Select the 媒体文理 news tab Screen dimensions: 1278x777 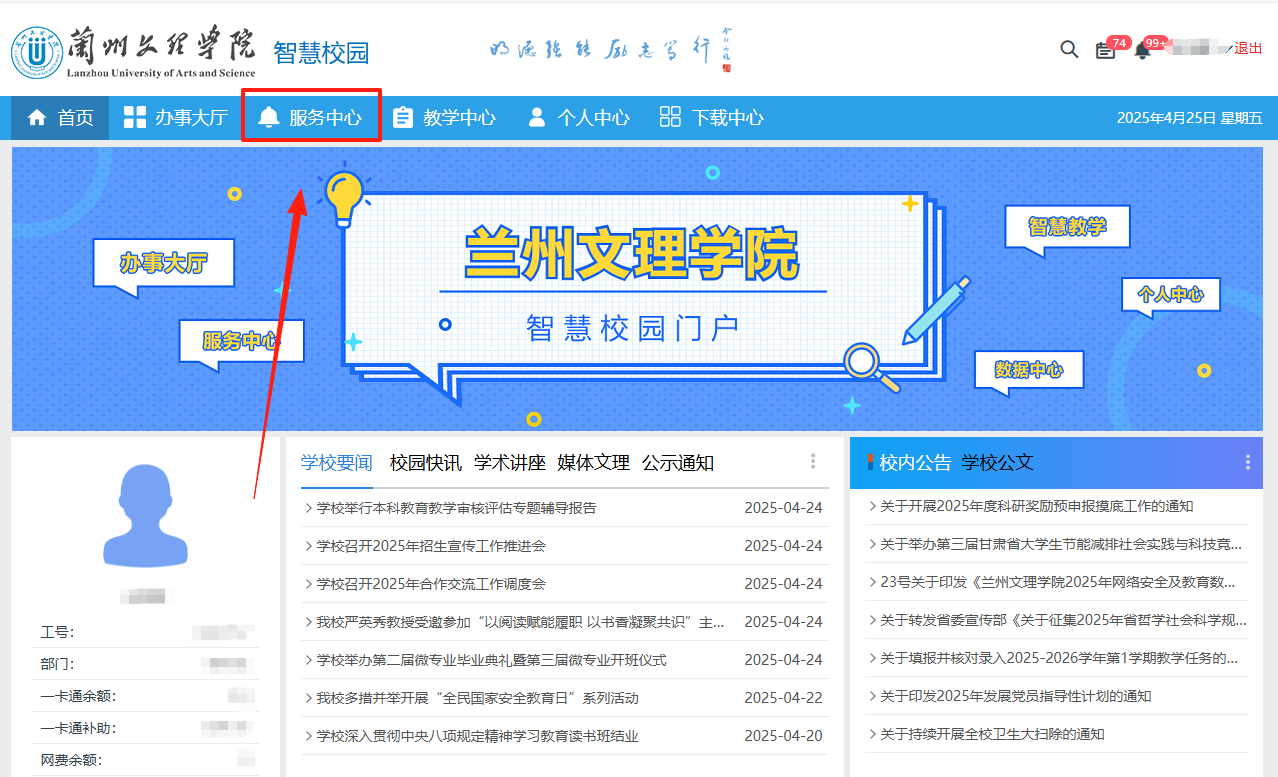click(x=594, y=462)
